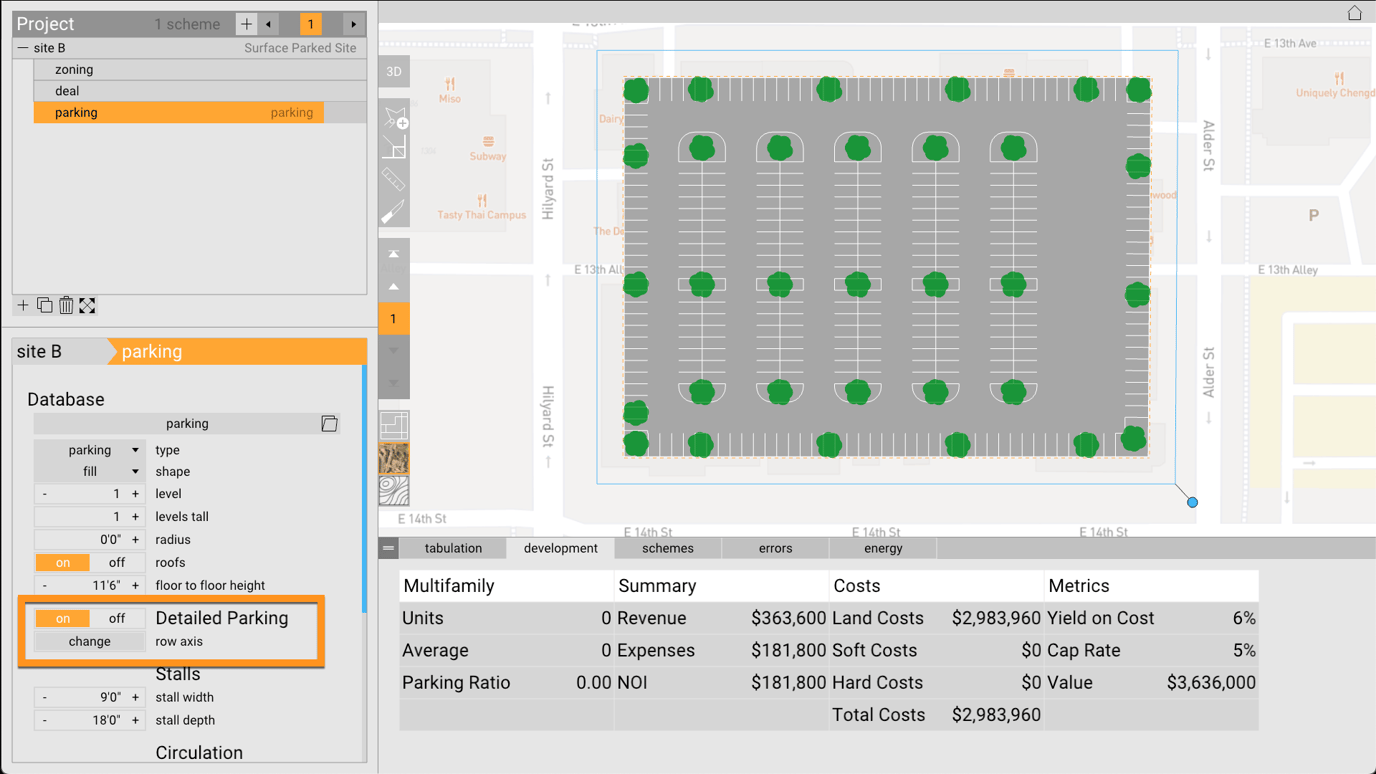Duplicate the selected project item
1376x774 pixels.
pos(44,306)
